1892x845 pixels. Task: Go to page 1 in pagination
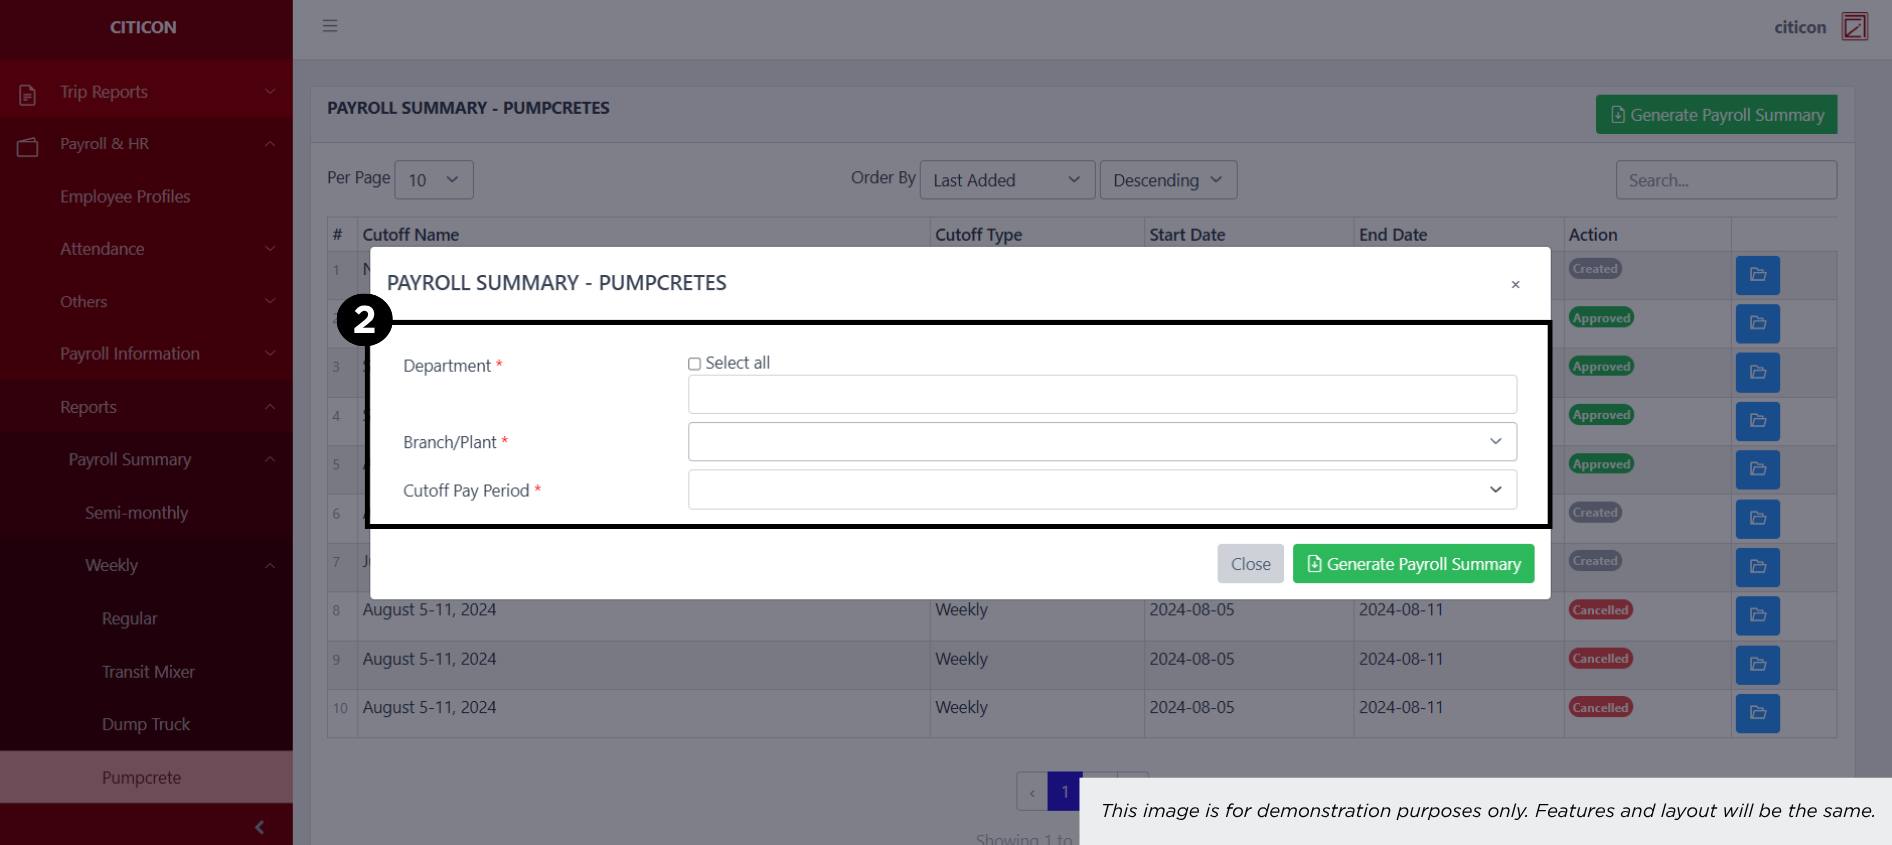pyautogui.click(x=1065, y=792)
